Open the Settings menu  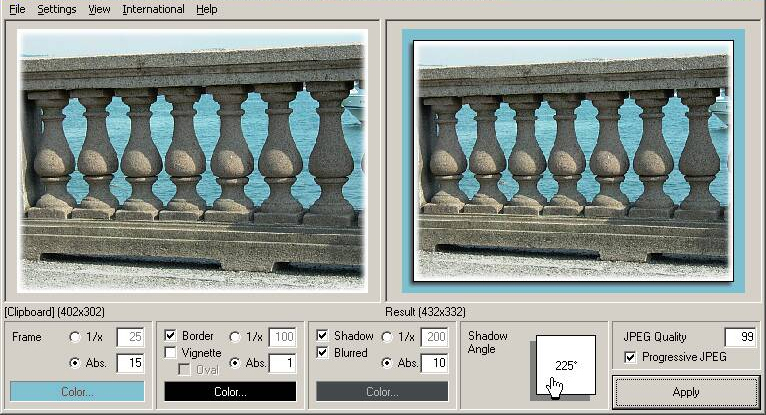point(57,9)
